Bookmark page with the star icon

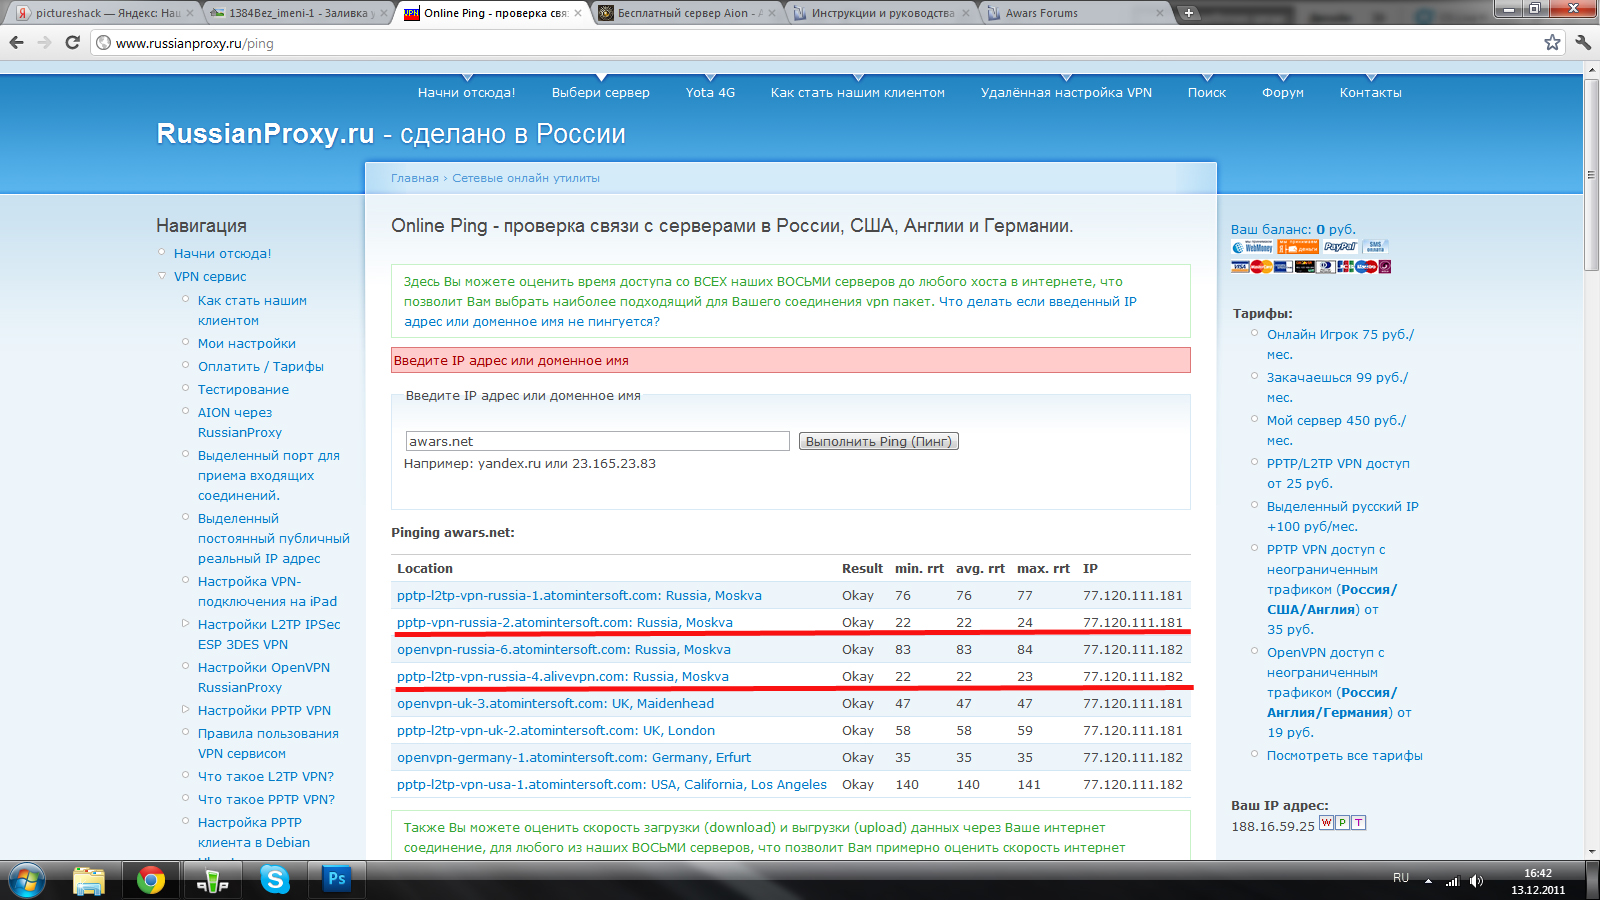[1552, 42]
